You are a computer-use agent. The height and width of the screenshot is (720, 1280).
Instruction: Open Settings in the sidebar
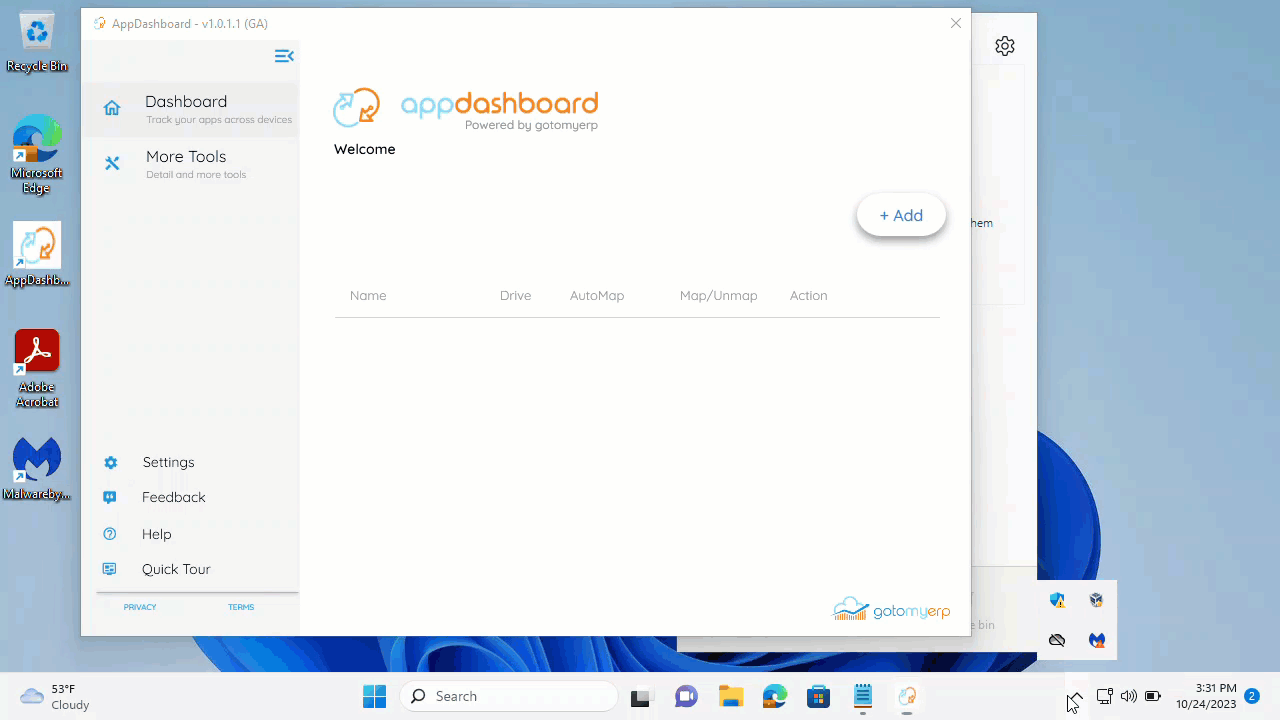(x=168, y=462)
